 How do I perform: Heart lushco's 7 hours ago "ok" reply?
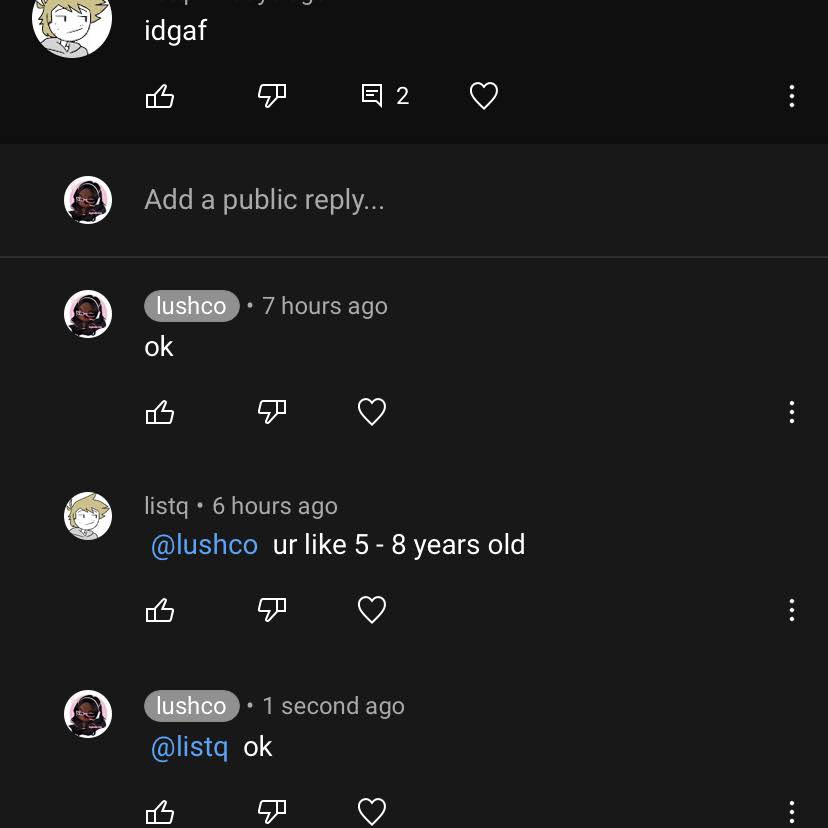click(372, 412)
